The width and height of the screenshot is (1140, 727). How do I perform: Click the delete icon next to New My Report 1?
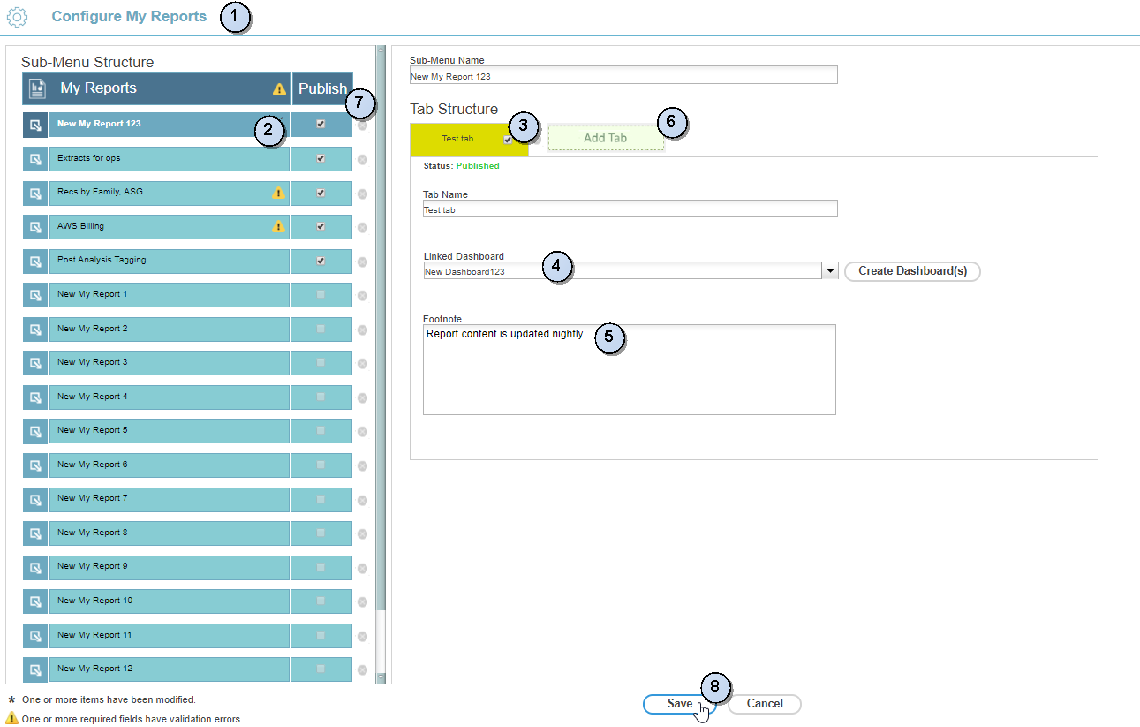point(362,296)
